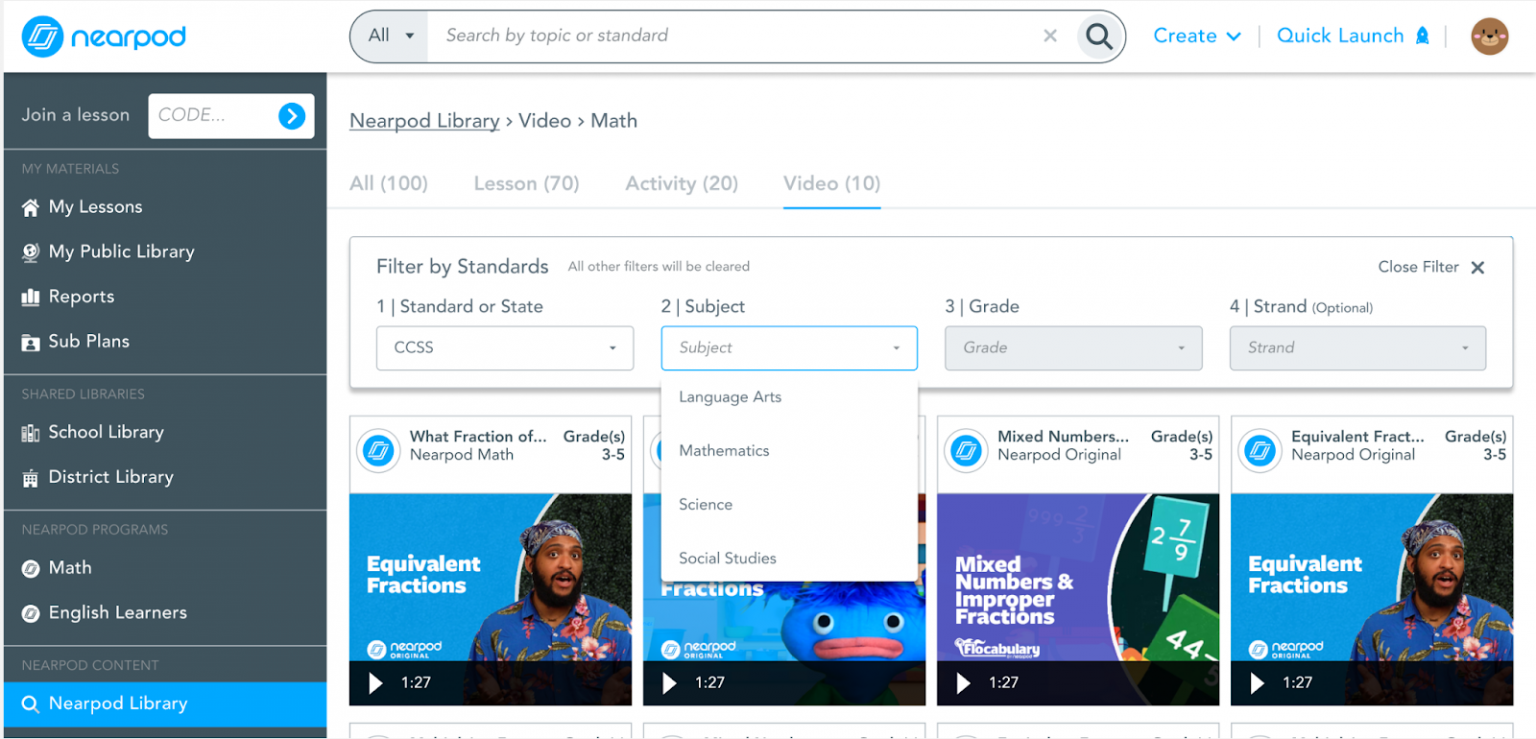Follow the Nearpod Library breadcrumb link
This screenshot has width=1536, height=739.
click(x=424, y=120)
